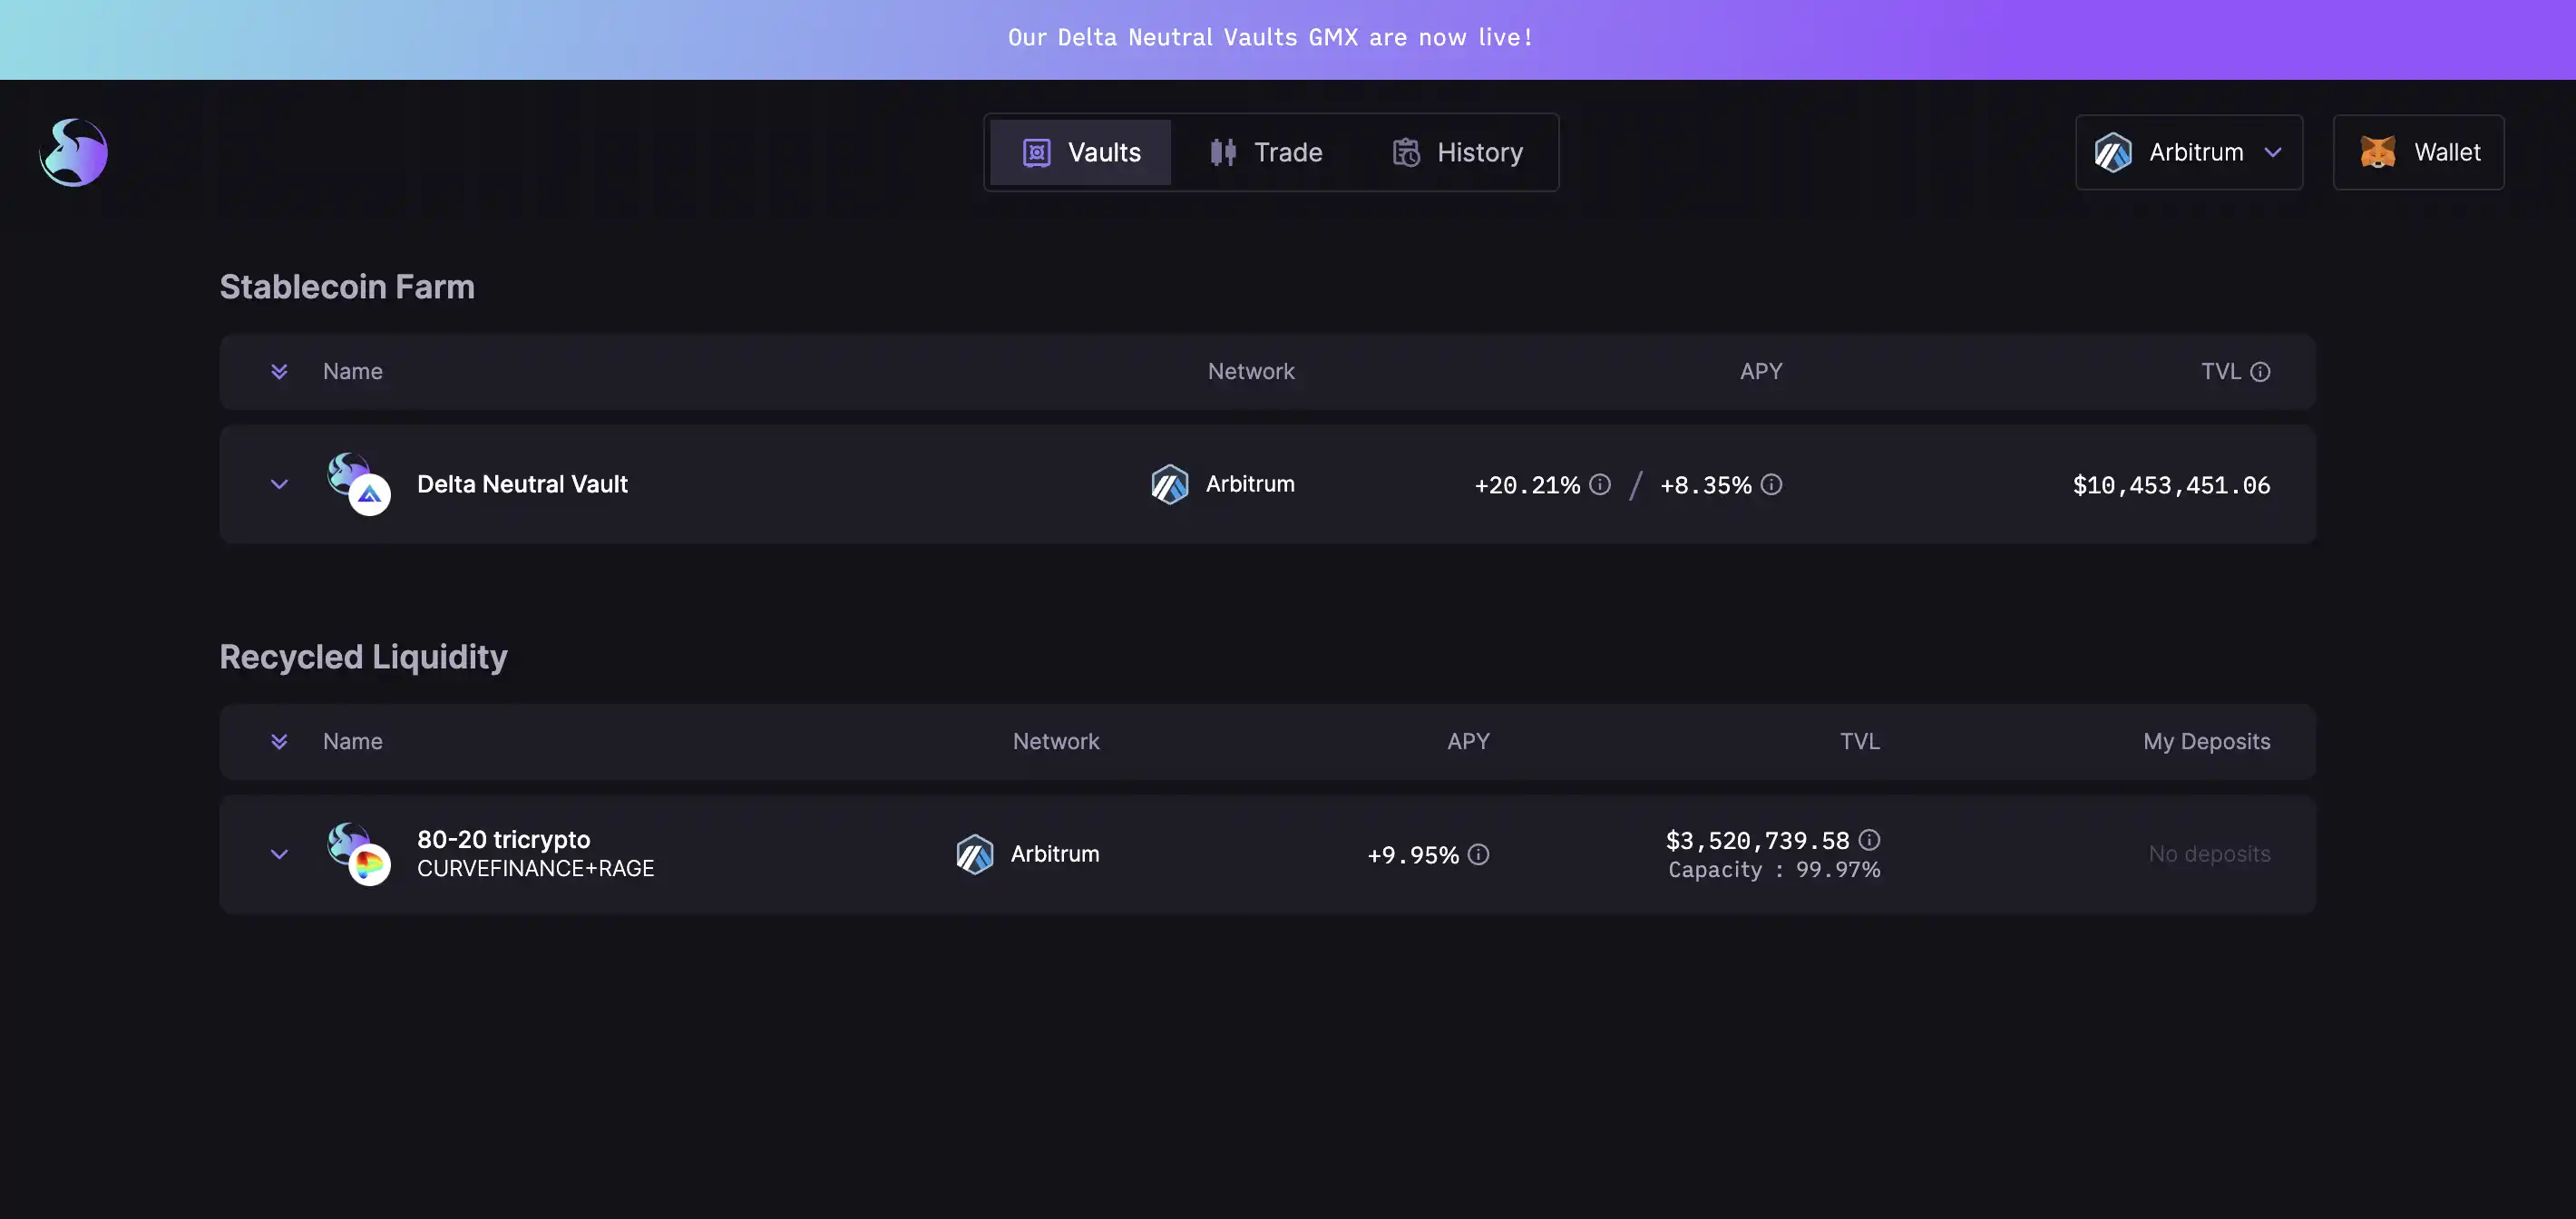Viewport: 2576px width, 1219px height.
Task: Click the MetaMask fox icon
Action: (2377, 152)
